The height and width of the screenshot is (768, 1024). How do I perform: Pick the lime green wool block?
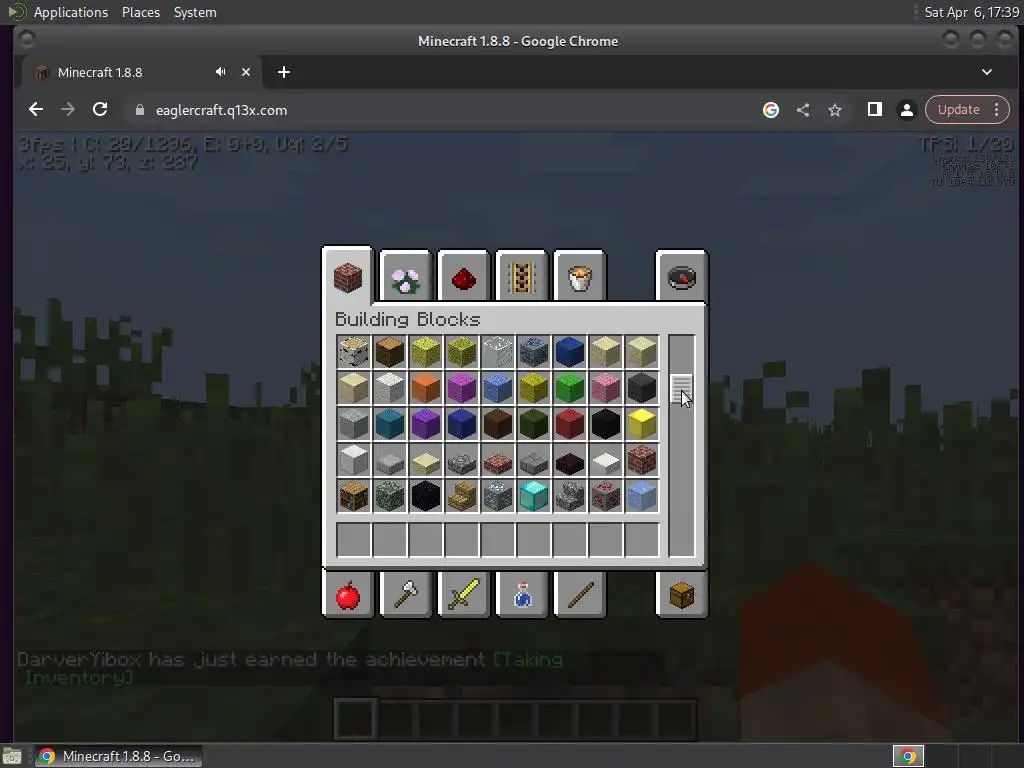569,388
